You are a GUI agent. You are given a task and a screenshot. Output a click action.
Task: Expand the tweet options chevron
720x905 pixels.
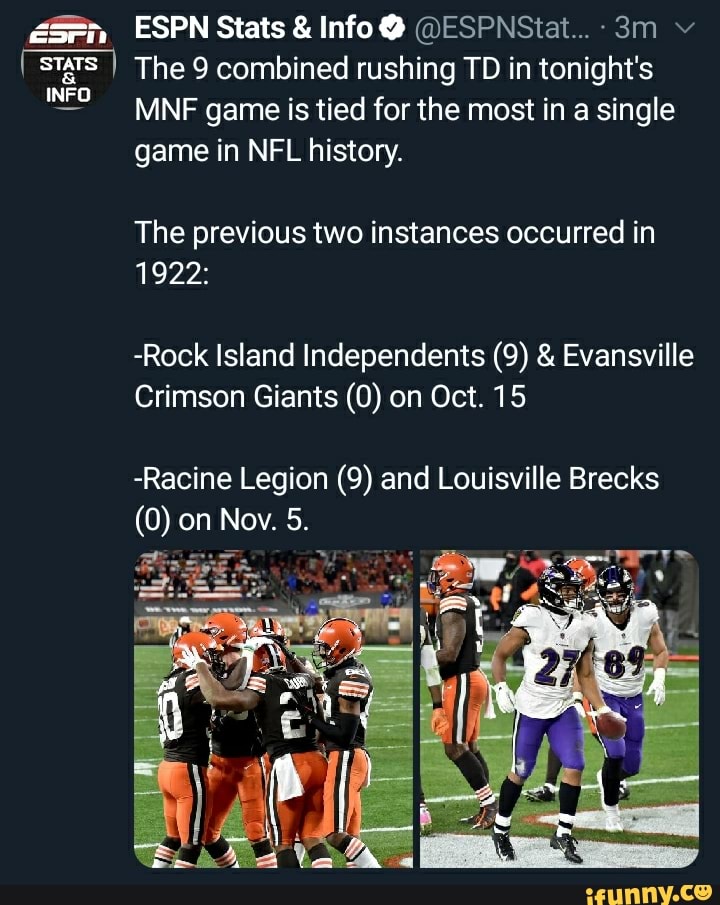[686, 28]
